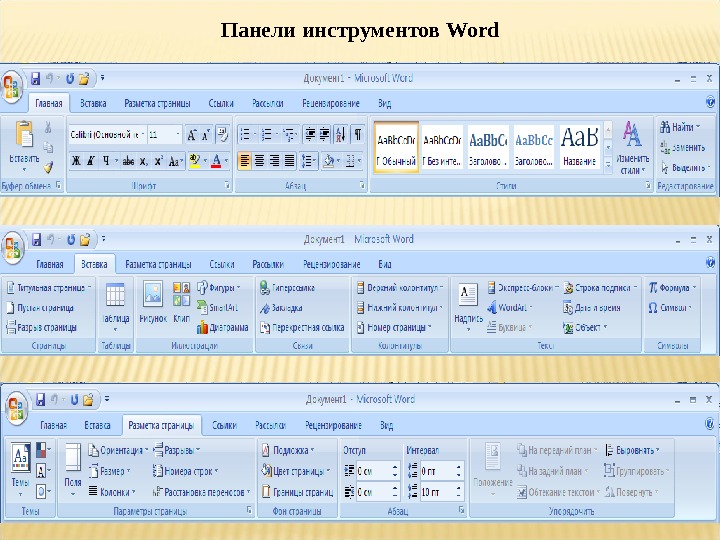Apply the numbered list icon
The image size is (720, 540).
click(266, 135)
